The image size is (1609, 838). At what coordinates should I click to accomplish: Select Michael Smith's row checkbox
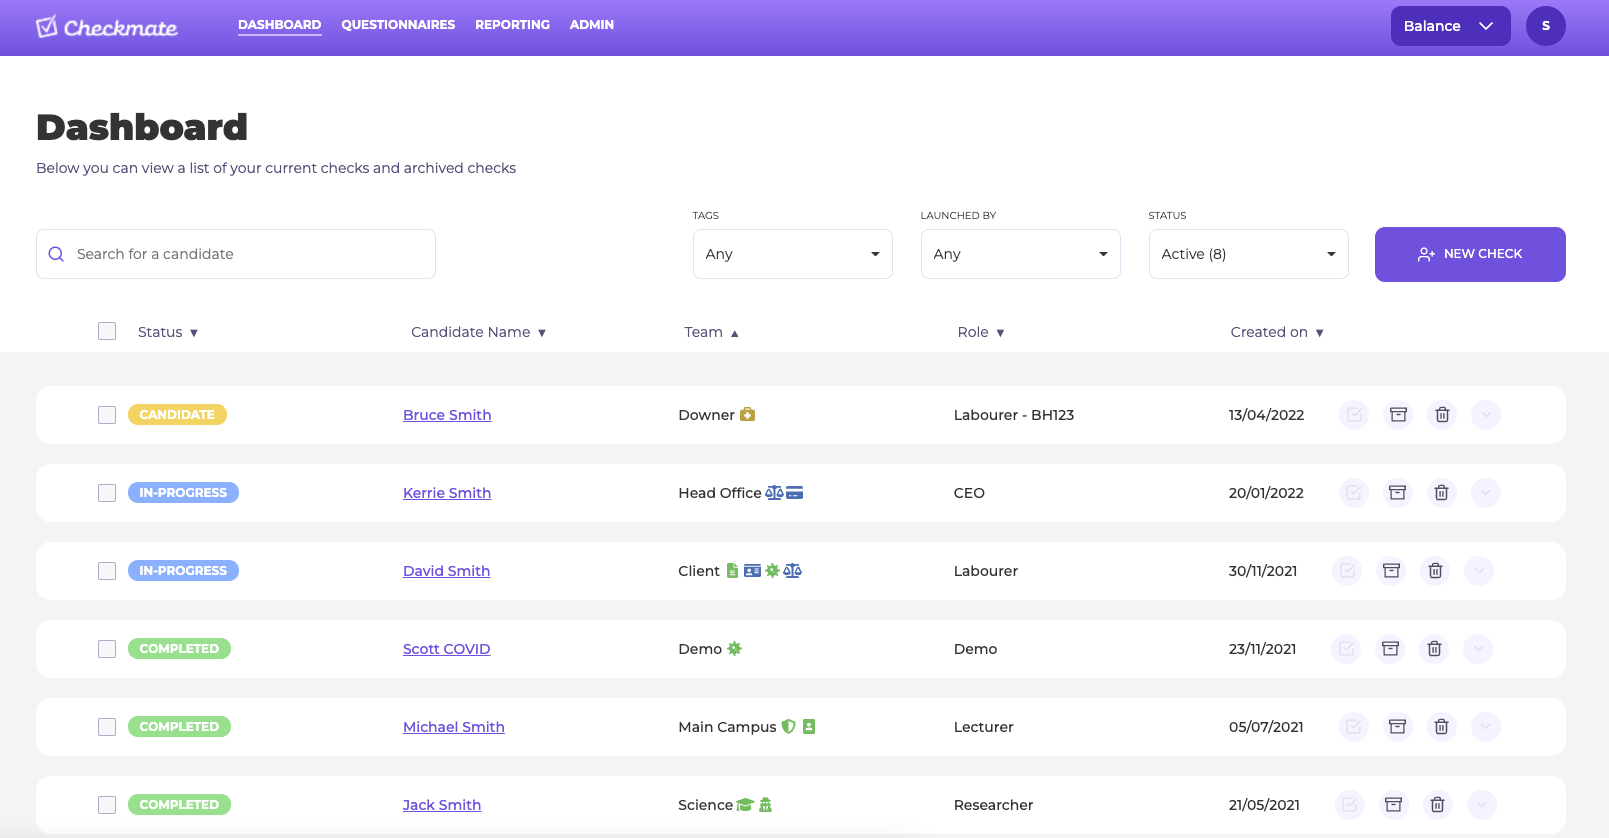[x=107, y=727]
